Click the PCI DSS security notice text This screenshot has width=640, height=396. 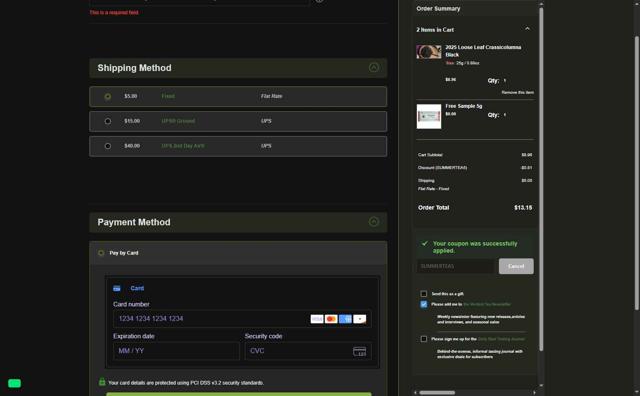pos(186,383)
